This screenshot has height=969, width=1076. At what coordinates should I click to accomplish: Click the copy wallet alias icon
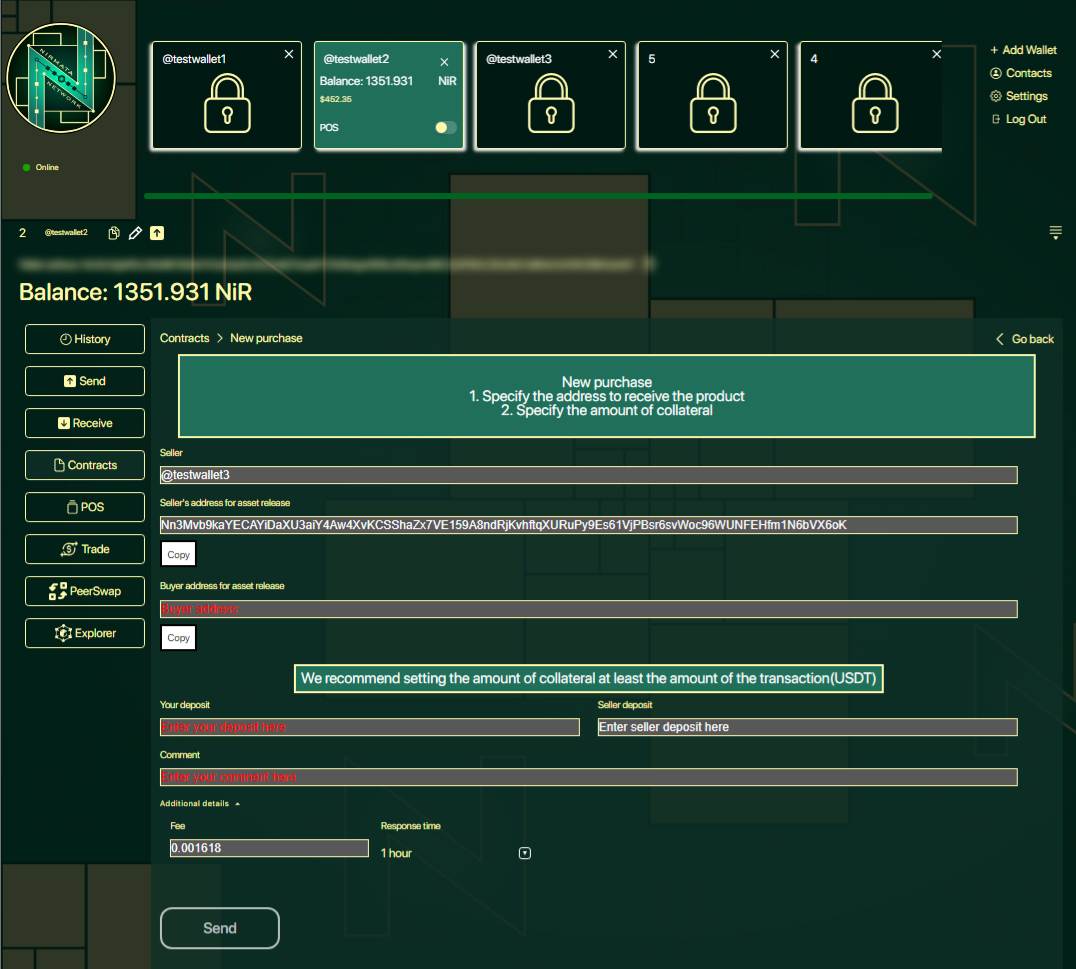click(x=114, y=233)
